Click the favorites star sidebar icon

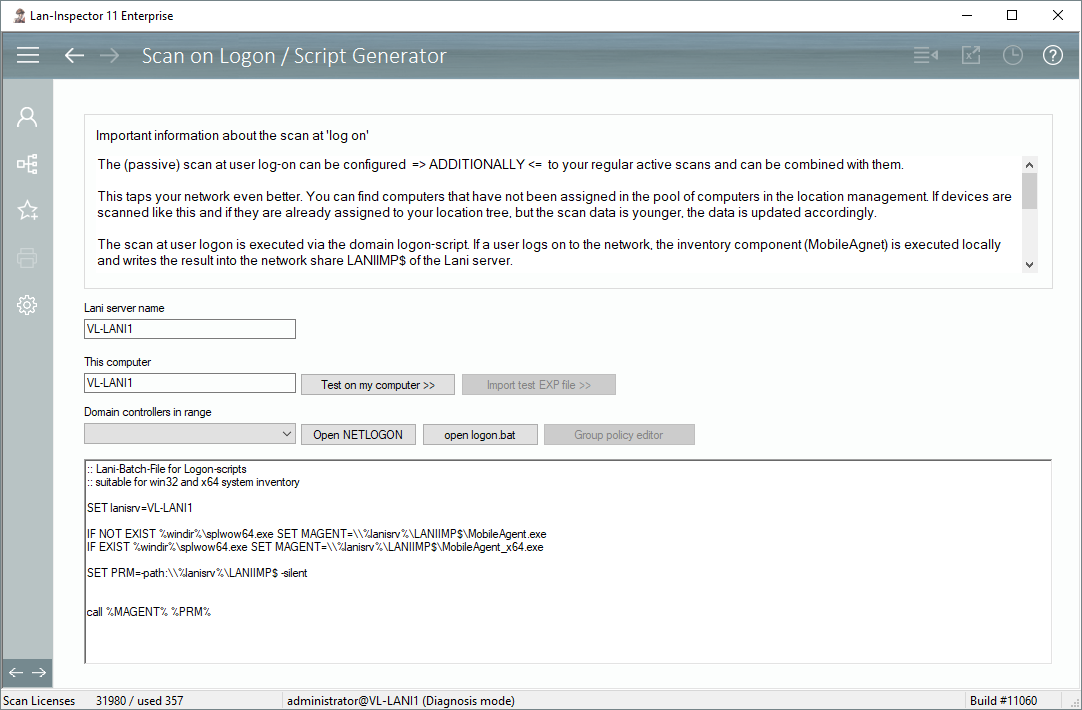pos(27,210)
